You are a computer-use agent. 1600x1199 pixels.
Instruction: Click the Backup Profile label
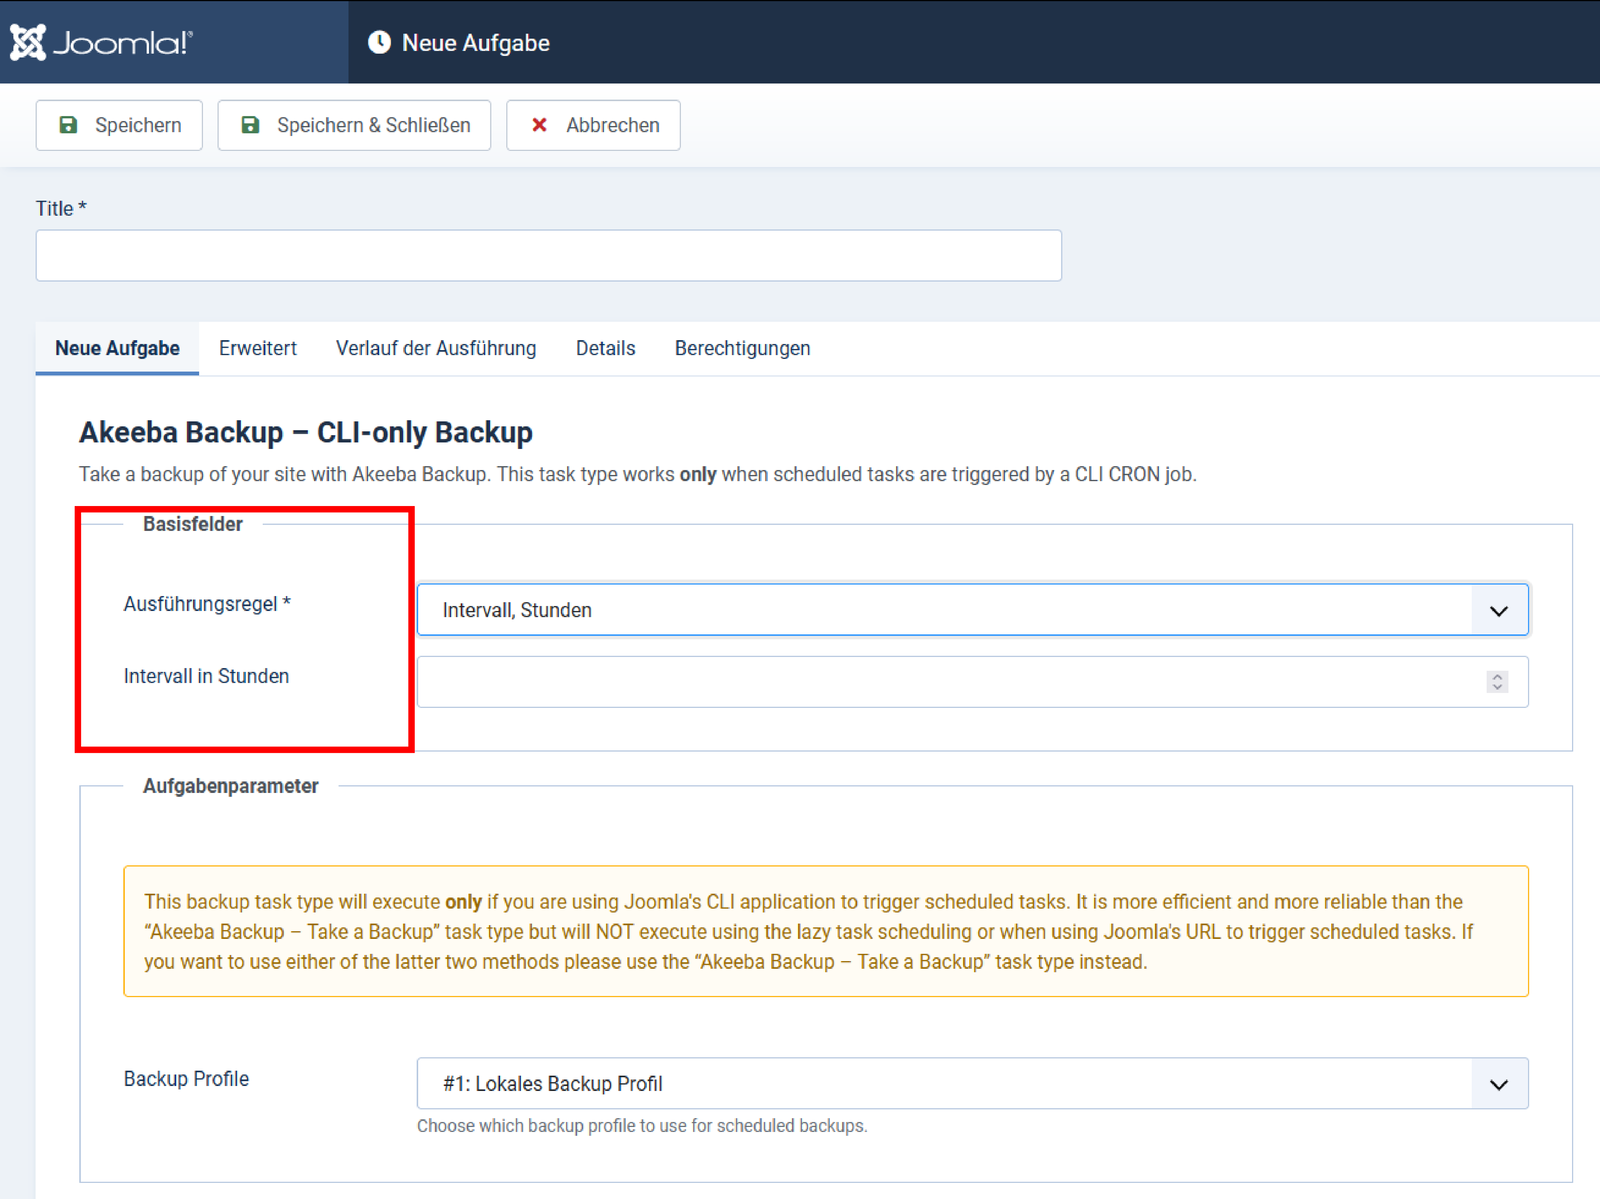click(x=186, y=1079)
